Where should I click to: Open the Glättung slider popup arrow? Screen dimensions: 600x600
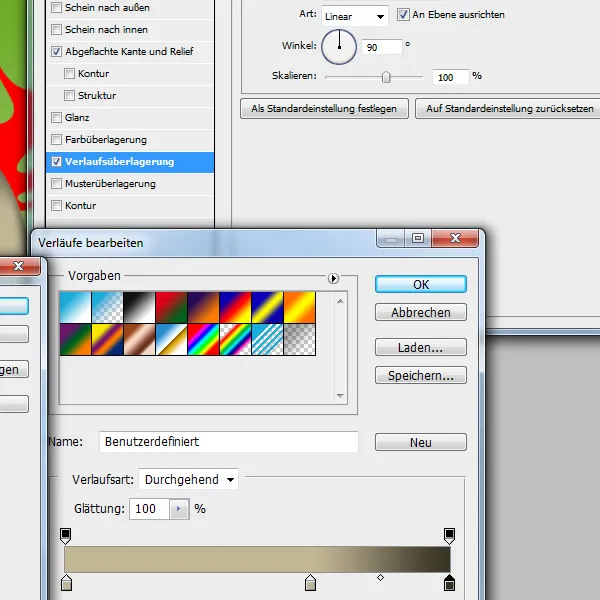point(179,509)
